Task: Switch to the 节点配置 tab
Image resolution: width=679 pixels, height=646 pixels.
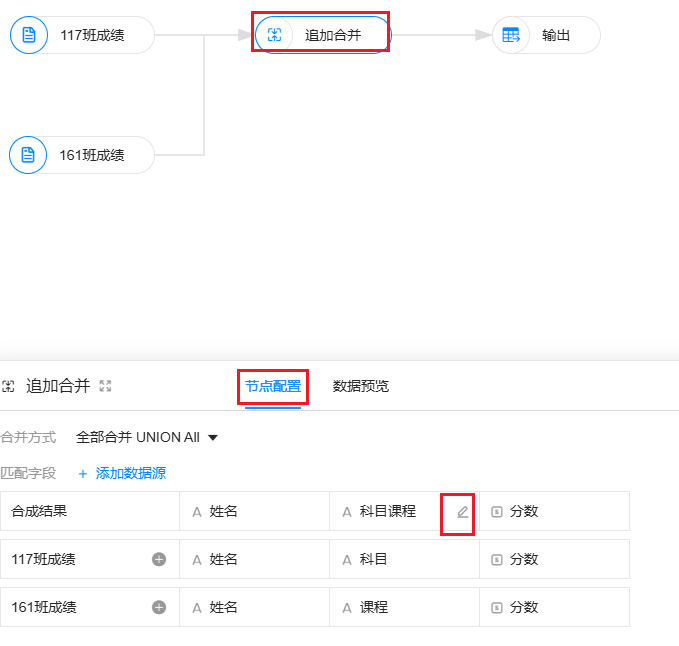Action: tap(273, 386)
